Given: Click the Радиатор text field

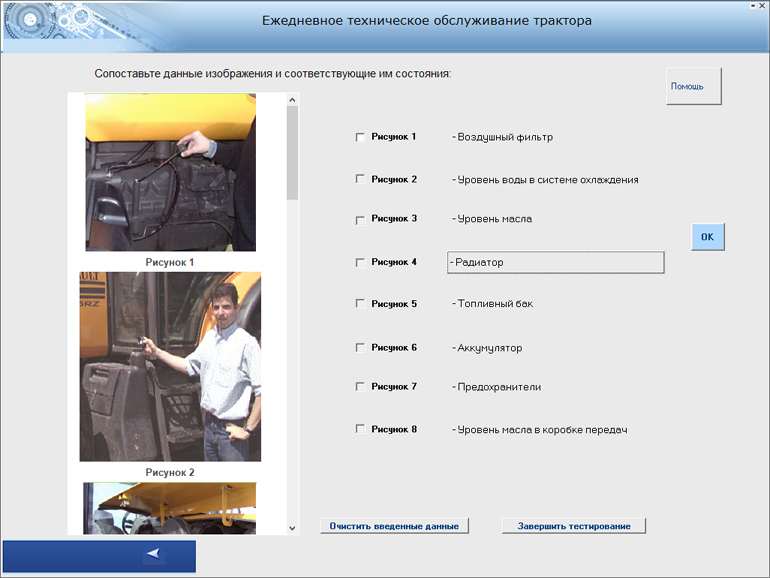Looking at the screenshot, I should pos(556,262).
